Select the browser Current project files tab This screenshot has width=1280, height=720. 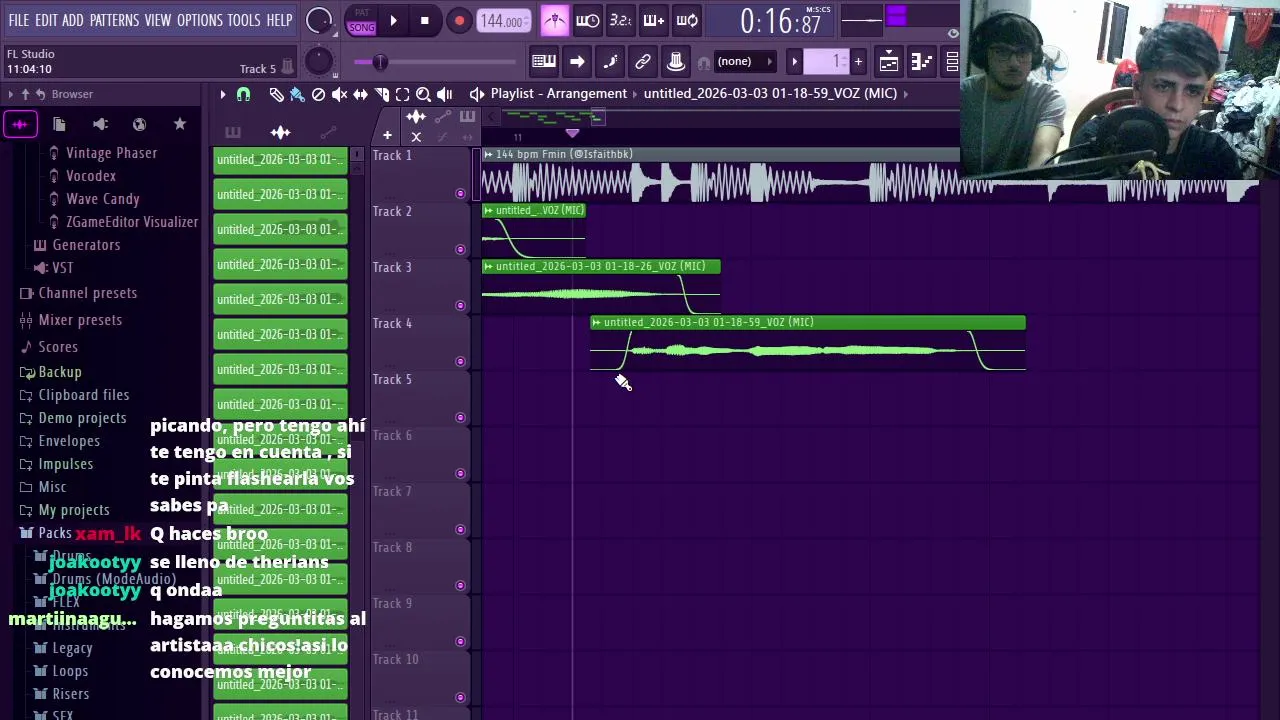point(59,124)
